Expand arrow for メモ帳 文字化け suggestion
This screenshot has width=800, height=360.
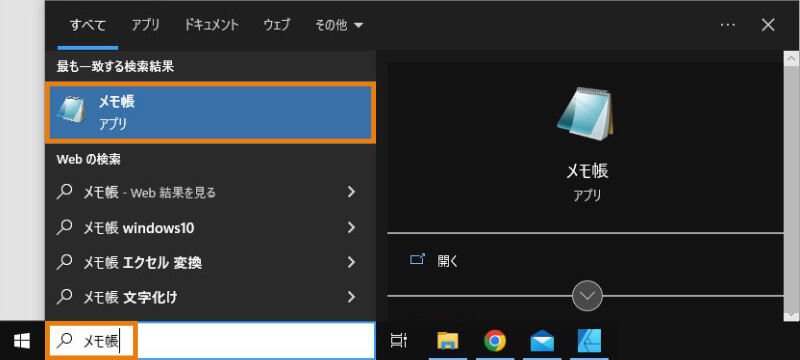(351, 296)
